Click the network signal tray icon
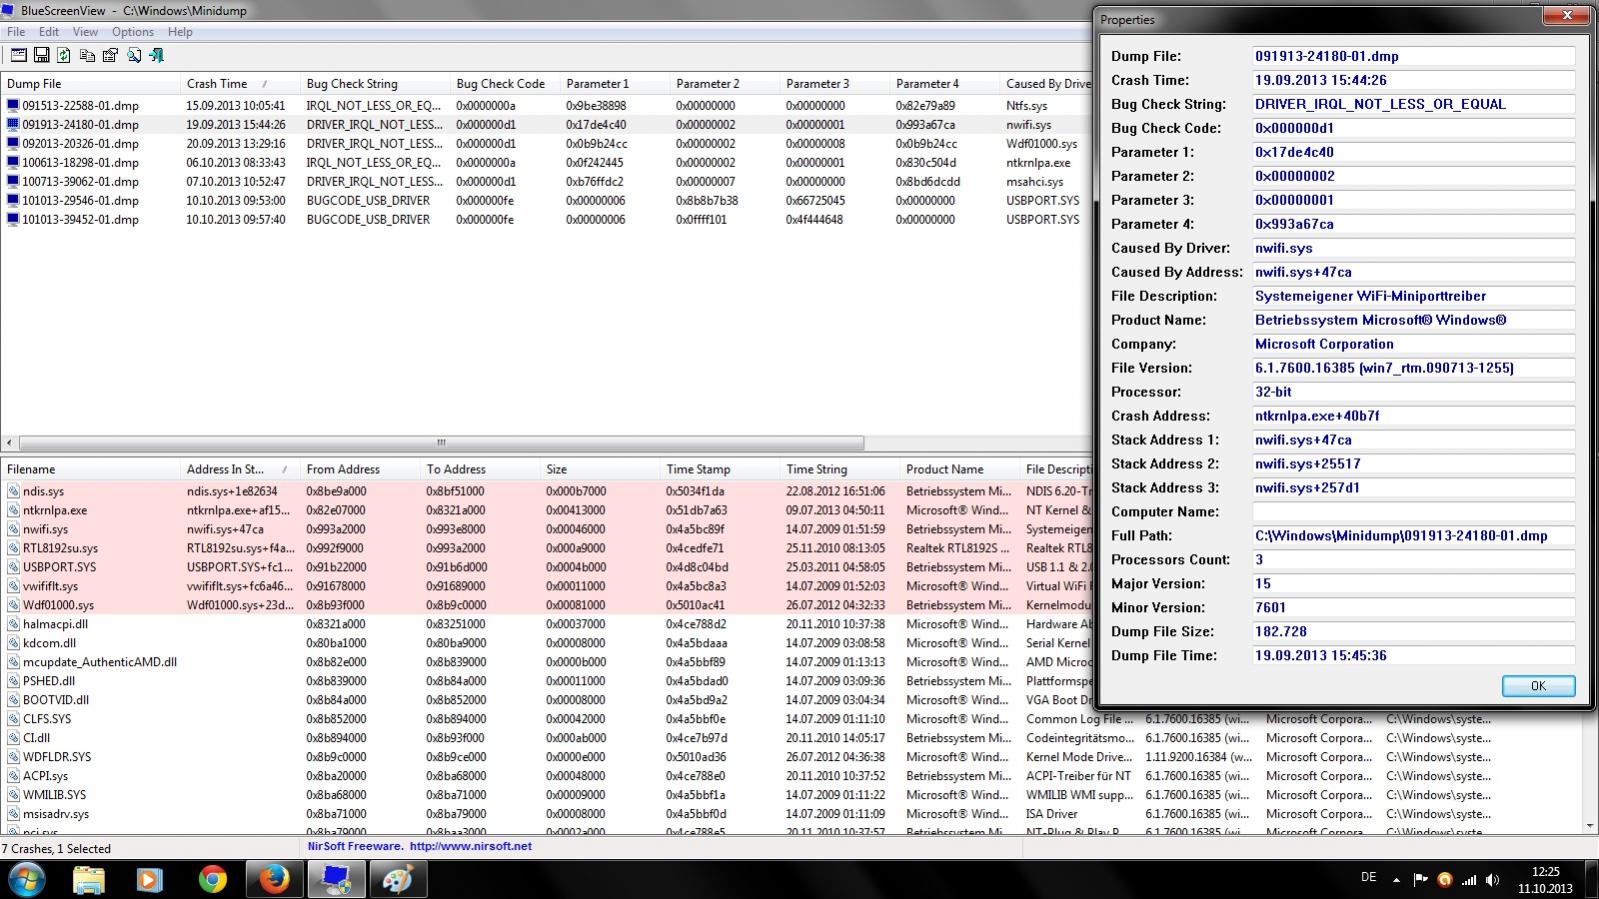The height and width of the screenshot is (899, 1599). 1468,880
